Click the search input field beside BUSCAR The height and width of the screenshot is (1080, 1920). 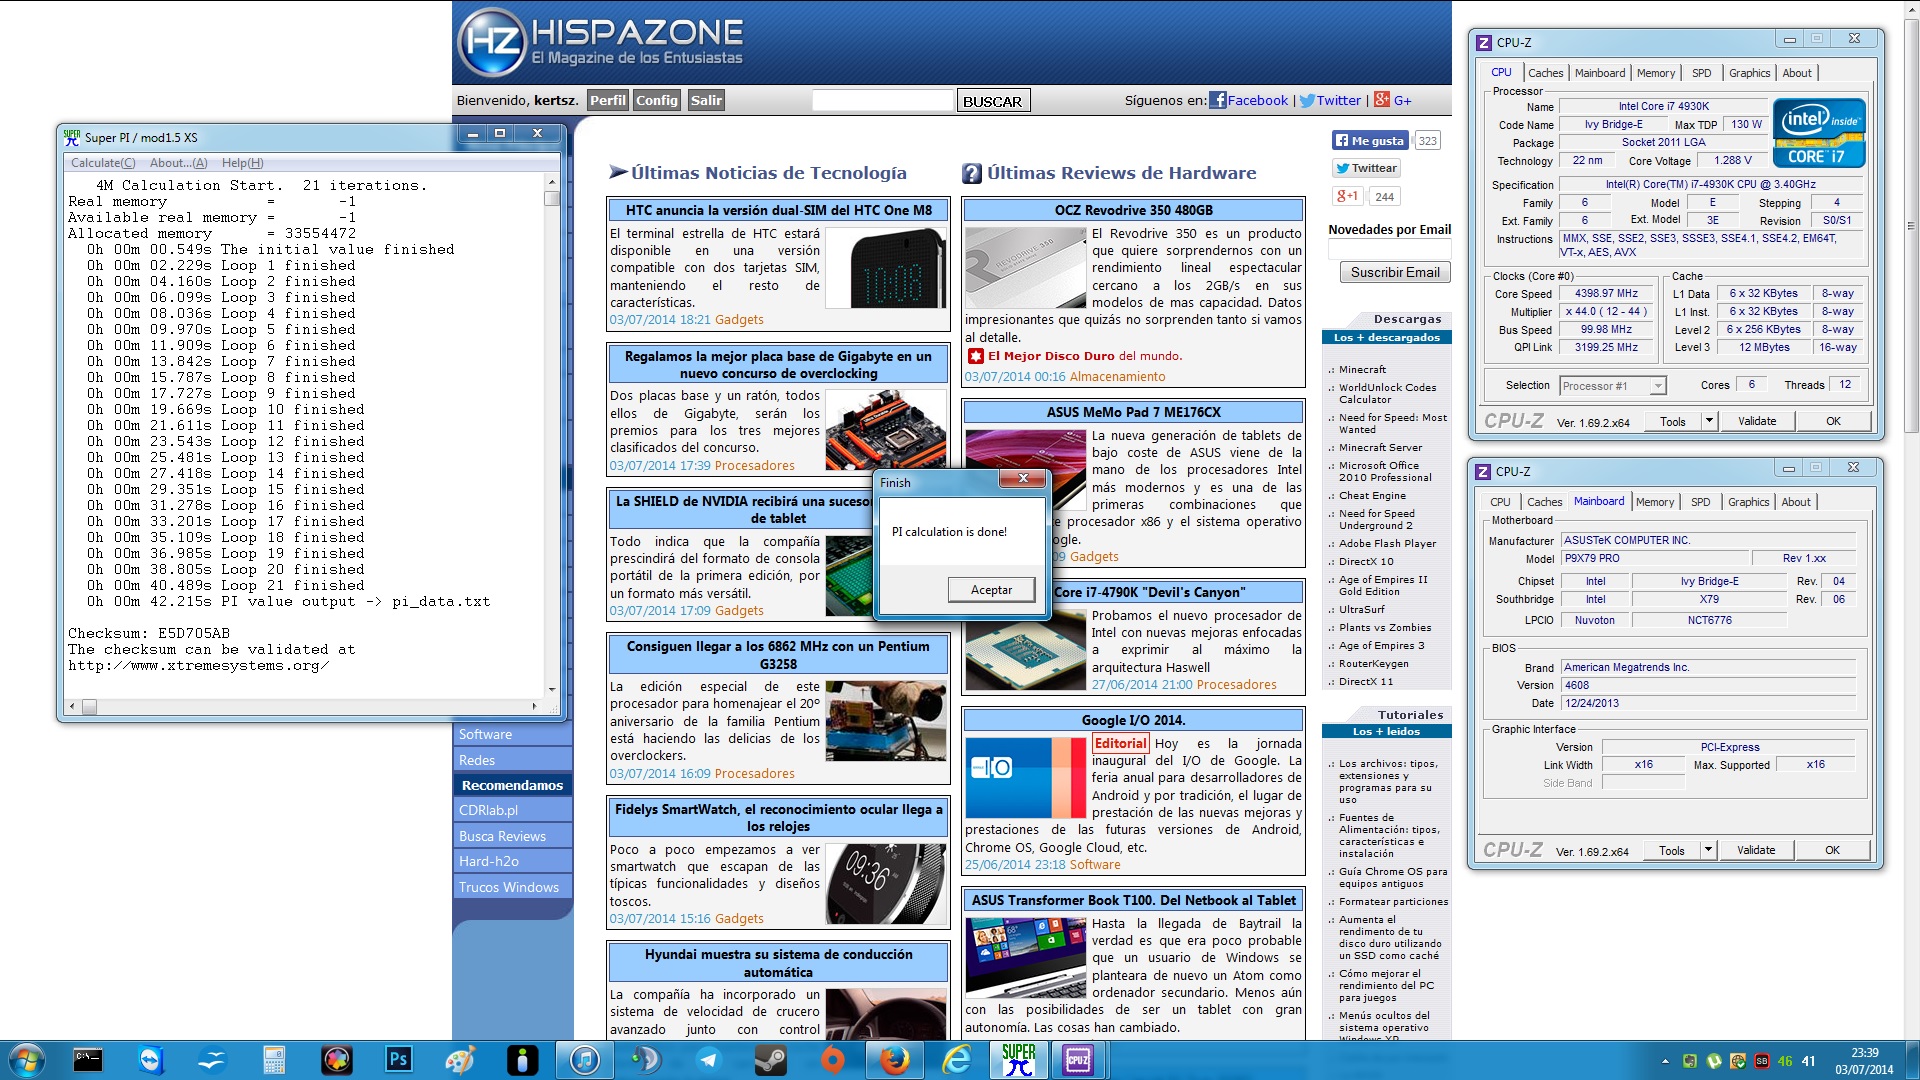coord(882,101)
